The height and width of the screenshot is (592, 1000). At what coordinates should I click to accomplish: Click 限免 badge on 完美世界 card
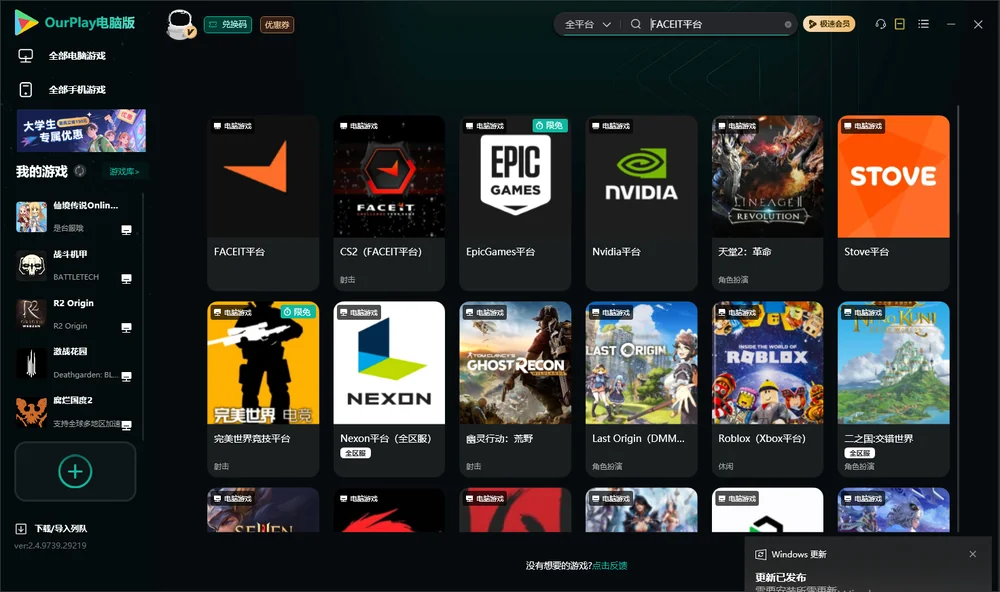(298, 312)
